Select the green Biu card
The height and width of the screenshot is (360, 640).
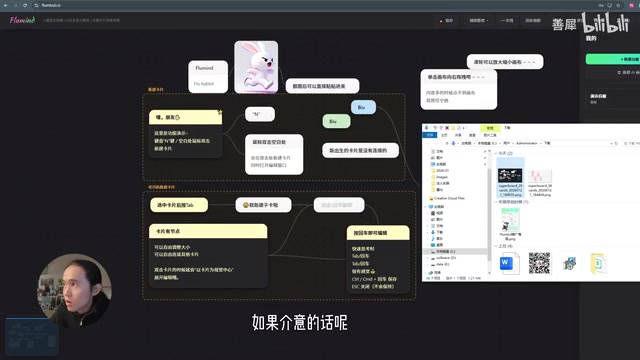(x=336, y=121)
